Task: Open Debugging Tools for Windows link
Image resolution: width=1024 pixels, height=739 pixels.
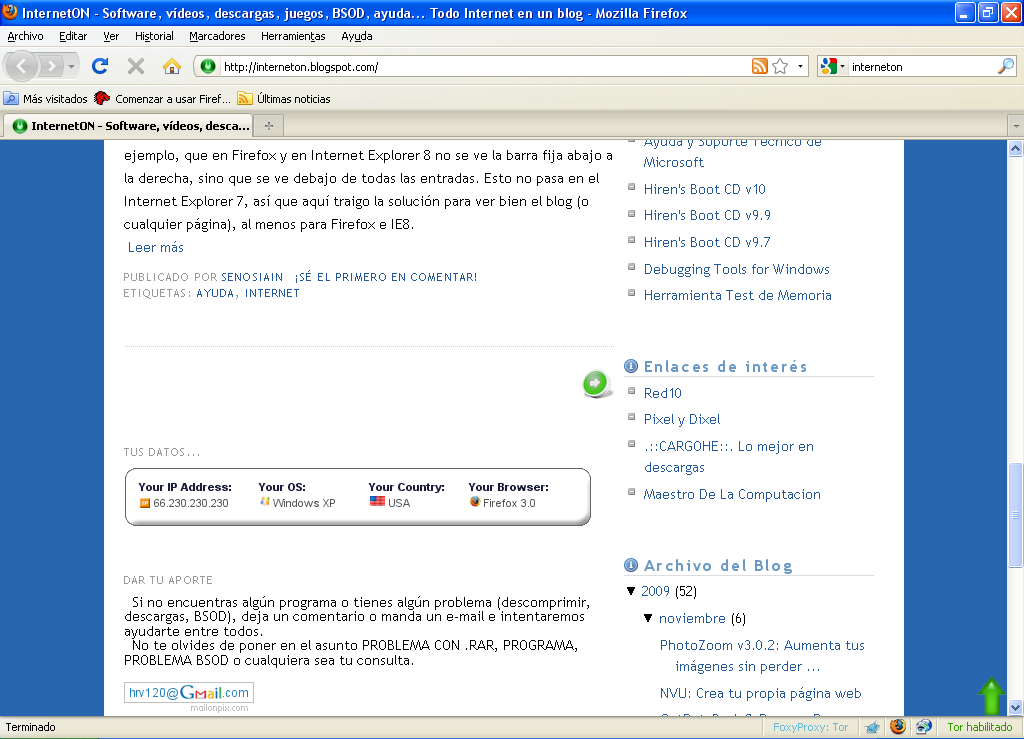Action: 737,269
